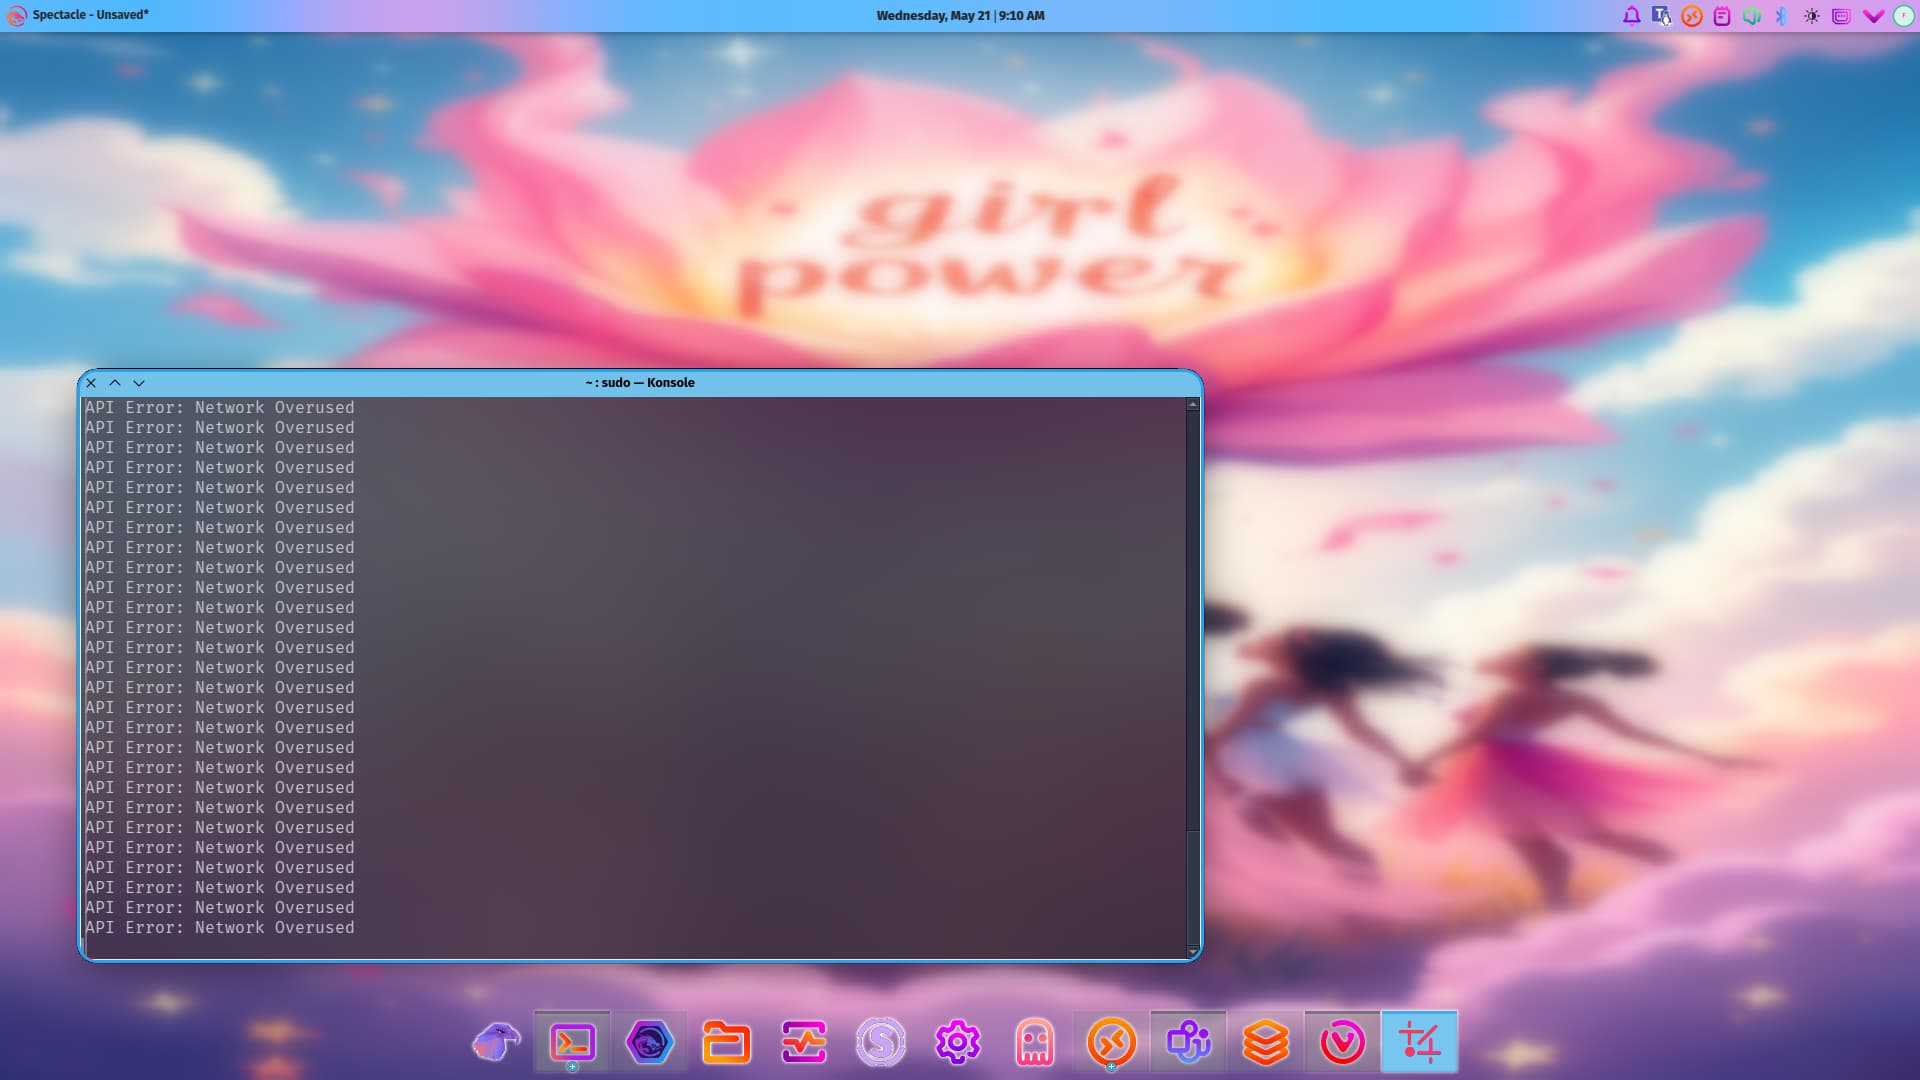Viewport: 1920px width, 1080px height.
Task: Open the eagle launcher icon in the dock
Action: [496, 1042]
